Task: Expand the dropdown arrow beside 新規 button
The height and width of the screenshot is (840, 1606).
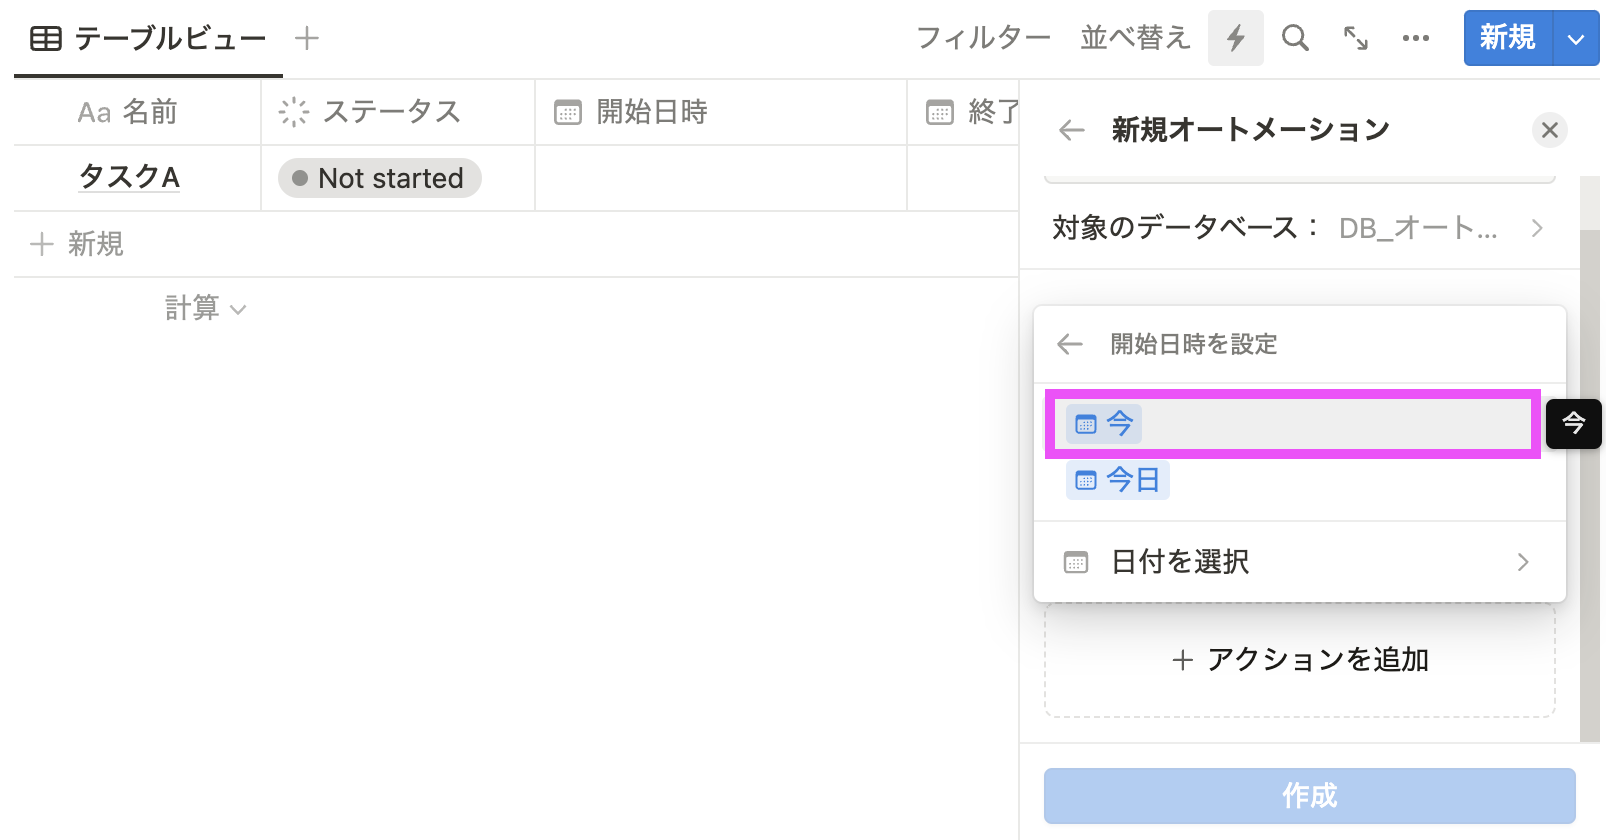Action: 1576,39
